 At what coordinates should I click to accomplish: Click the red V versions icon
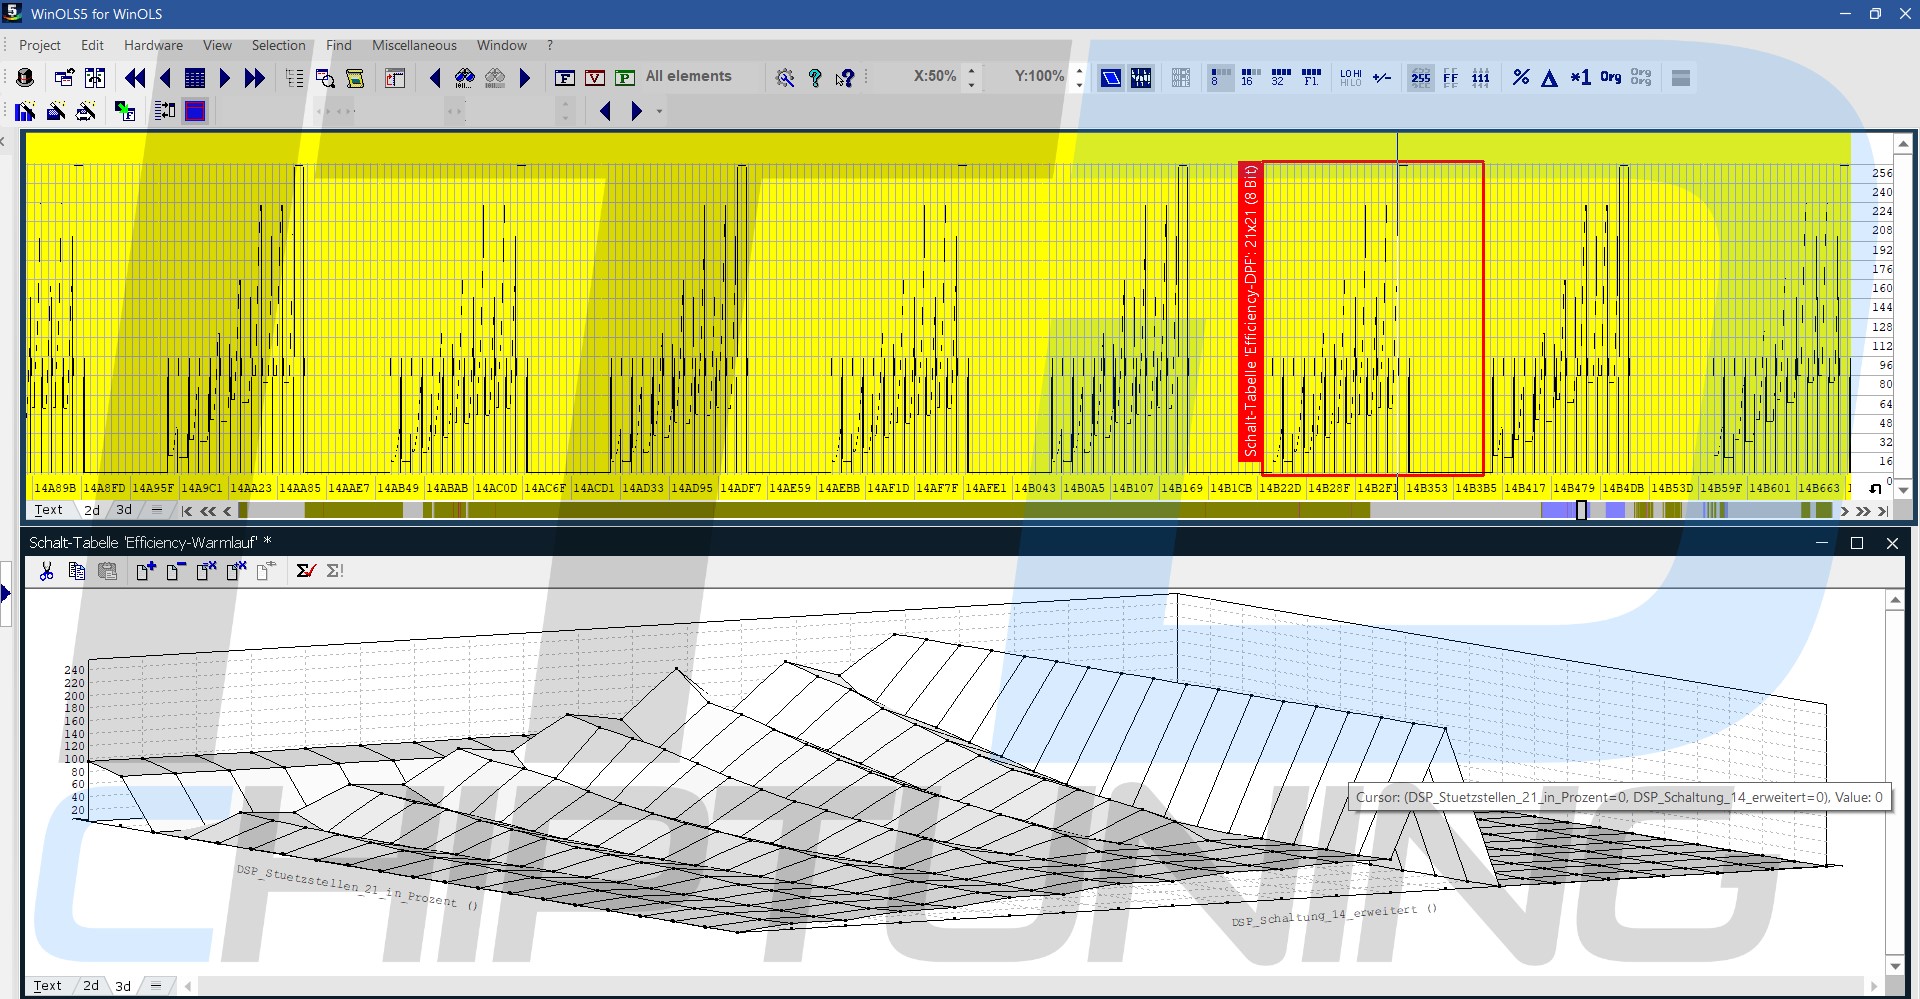[x=595, y=77]
